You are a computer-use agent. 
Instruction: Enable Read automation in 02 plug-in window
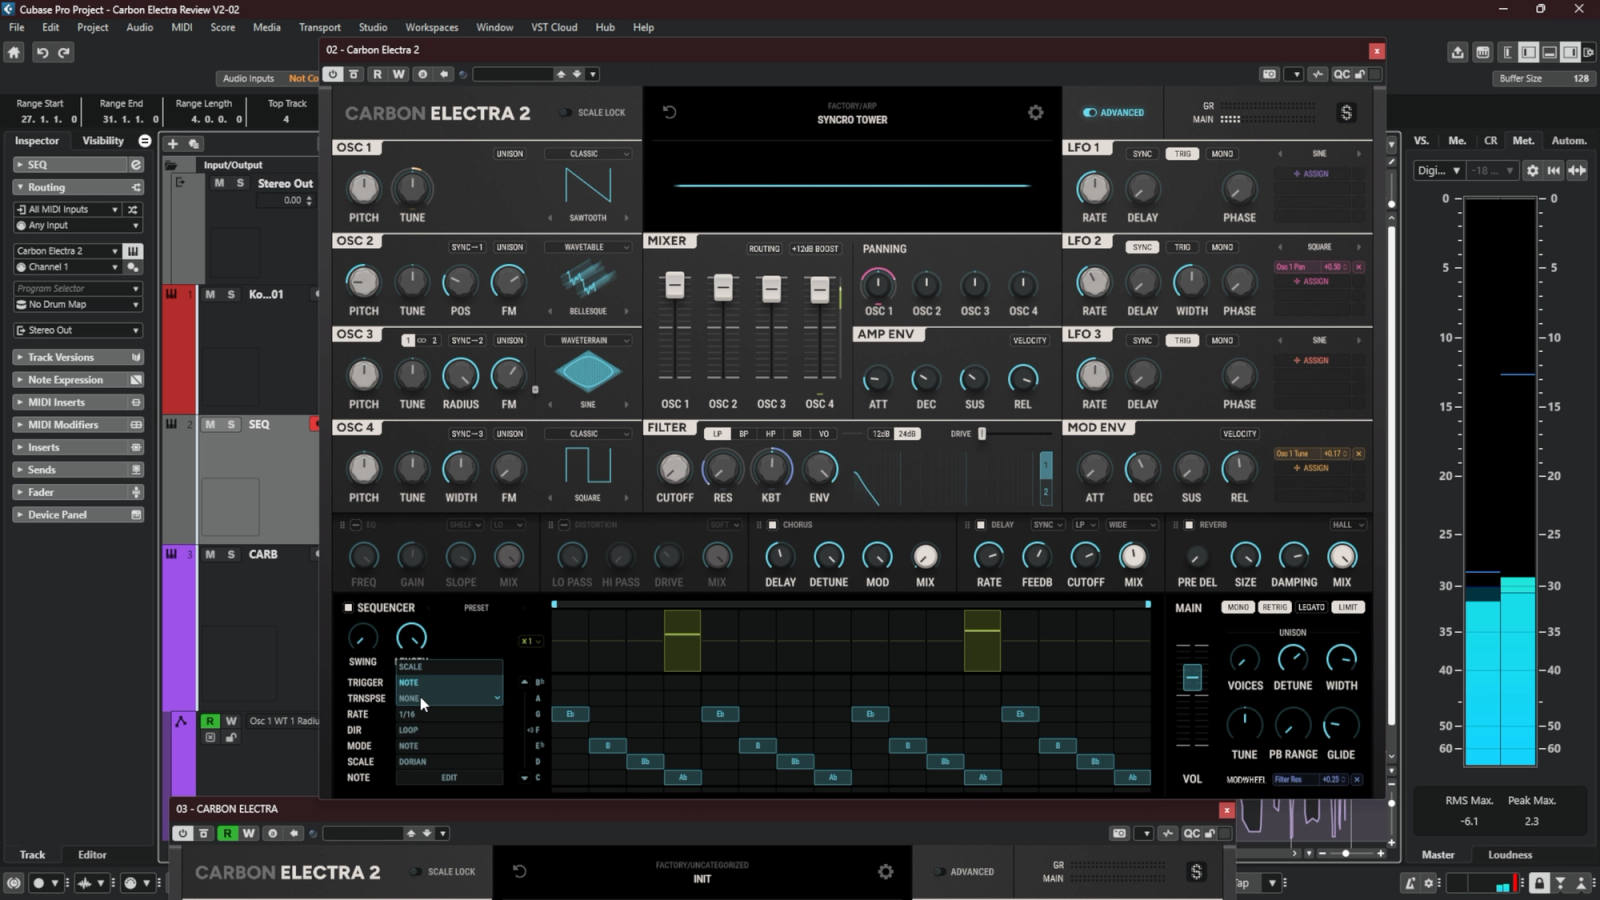(x=377, y=74)
